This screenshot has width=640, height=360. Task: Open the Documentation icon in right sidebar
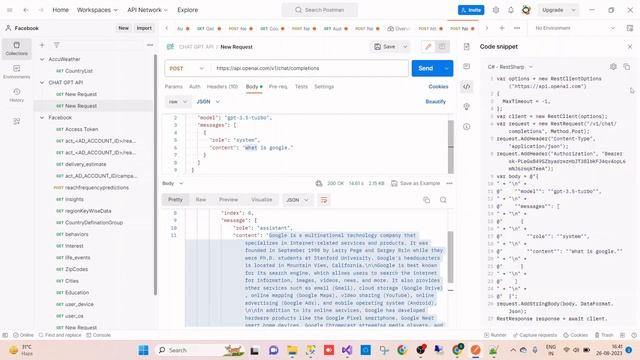[467, 47]
